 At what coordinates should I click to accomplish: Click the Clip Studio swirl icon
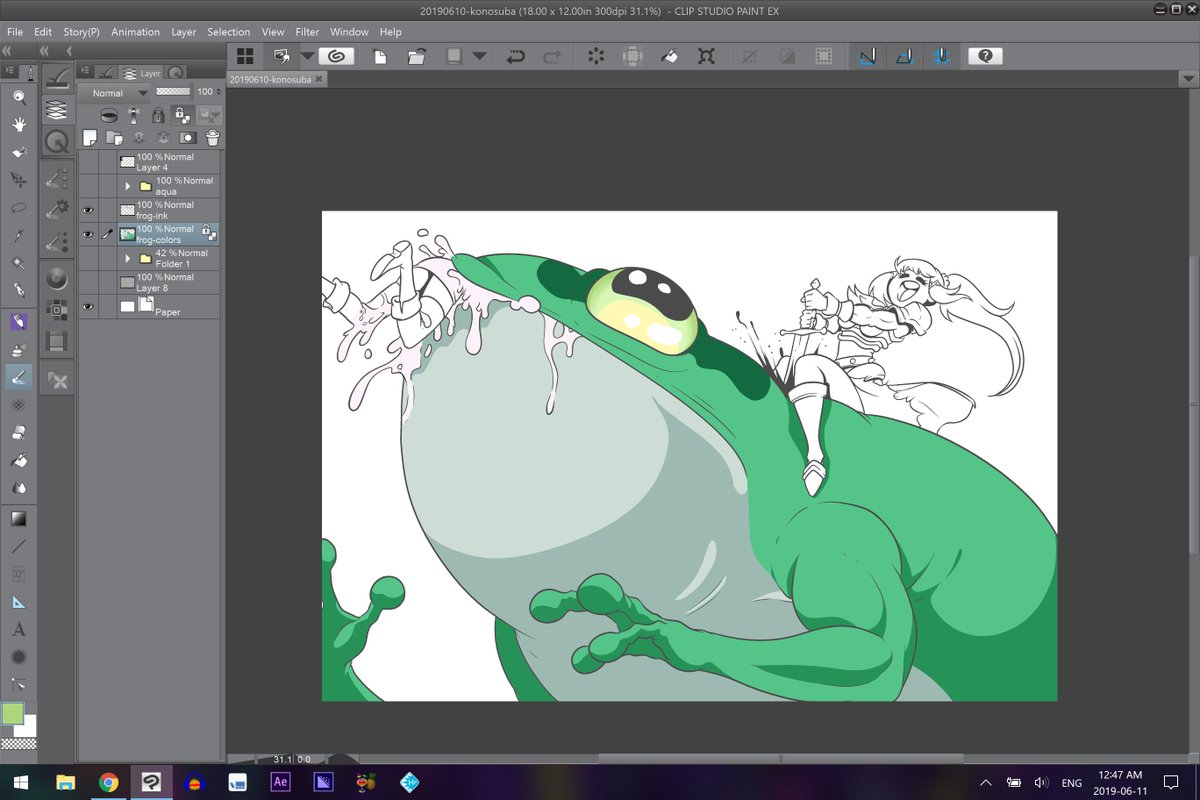[x=337, y=56]
